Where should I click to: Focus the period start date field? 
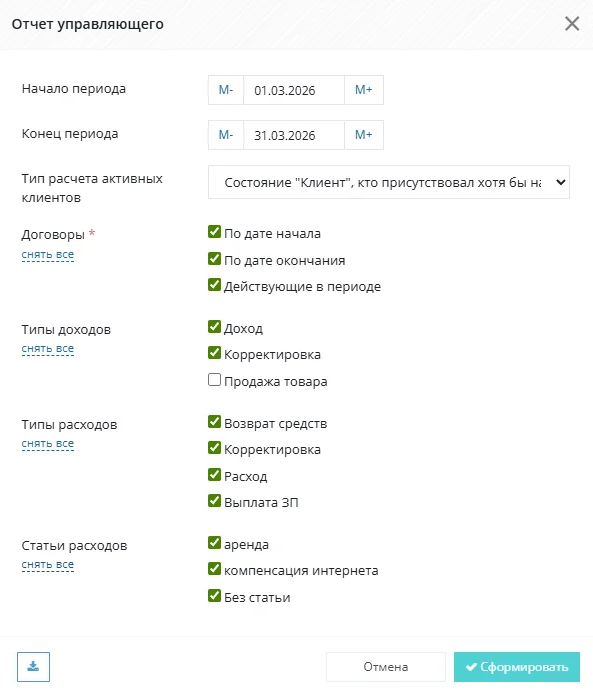(x=294, y=90)
